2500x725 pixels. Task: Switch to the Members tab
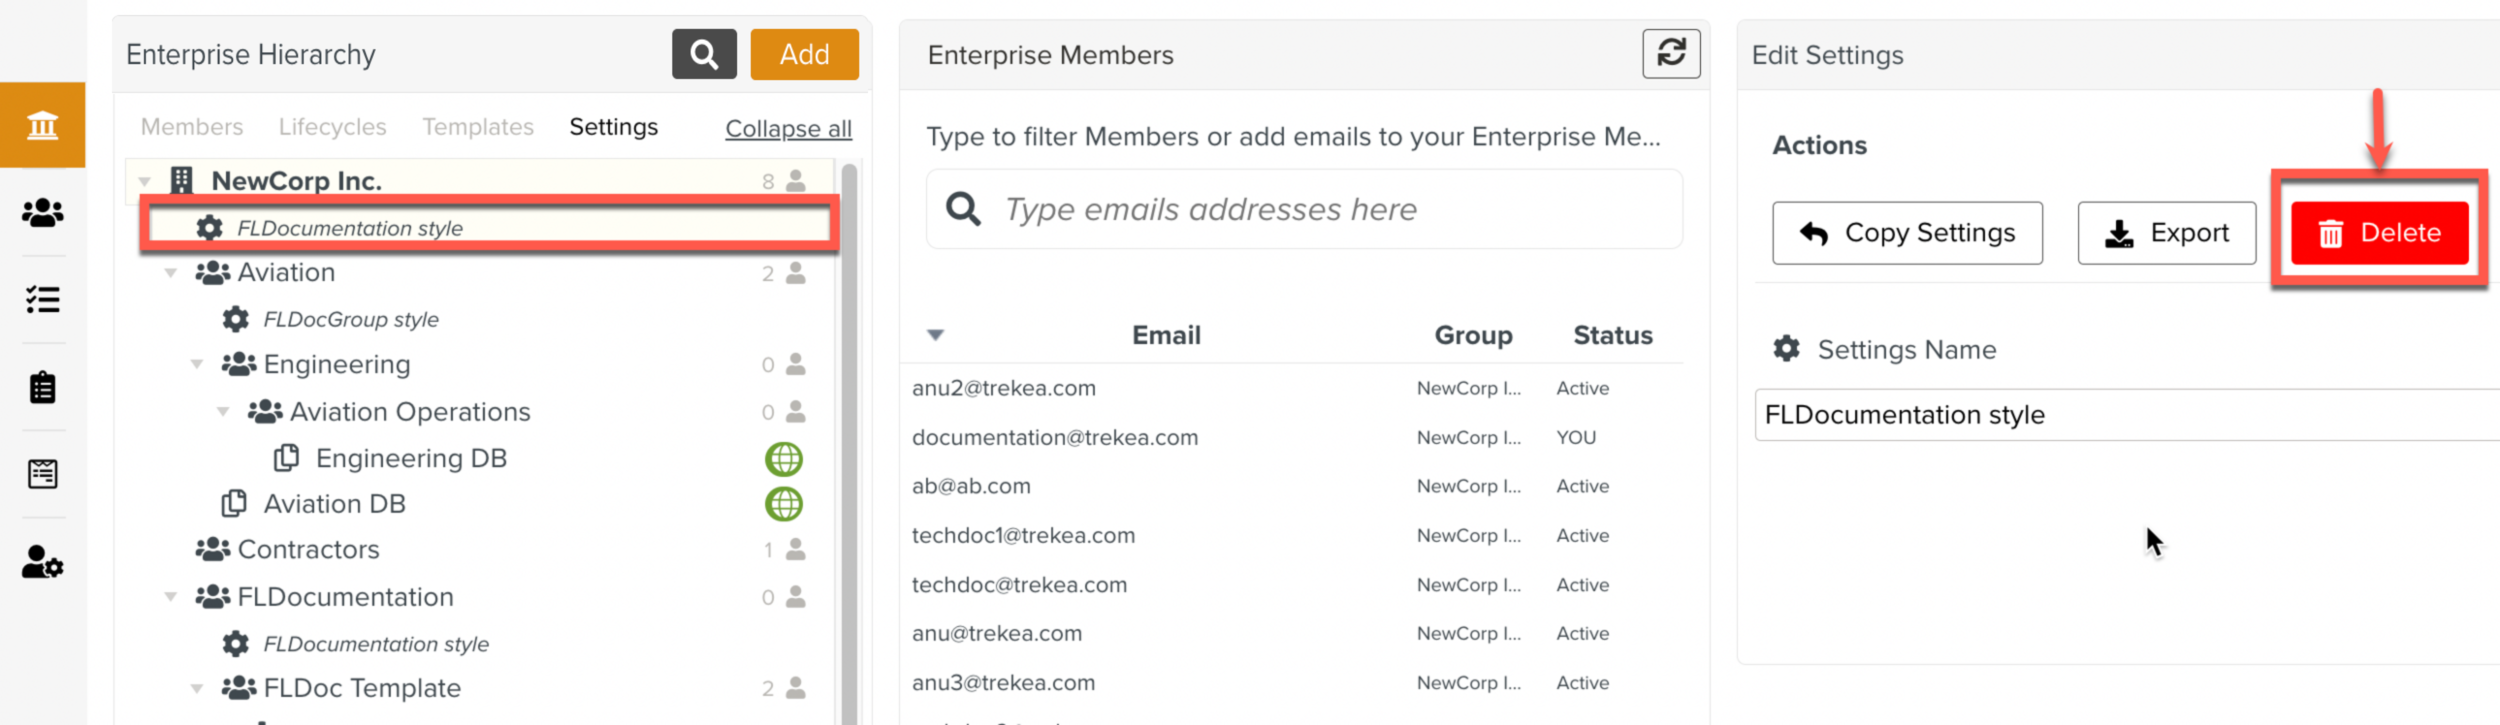pos(192,127)
